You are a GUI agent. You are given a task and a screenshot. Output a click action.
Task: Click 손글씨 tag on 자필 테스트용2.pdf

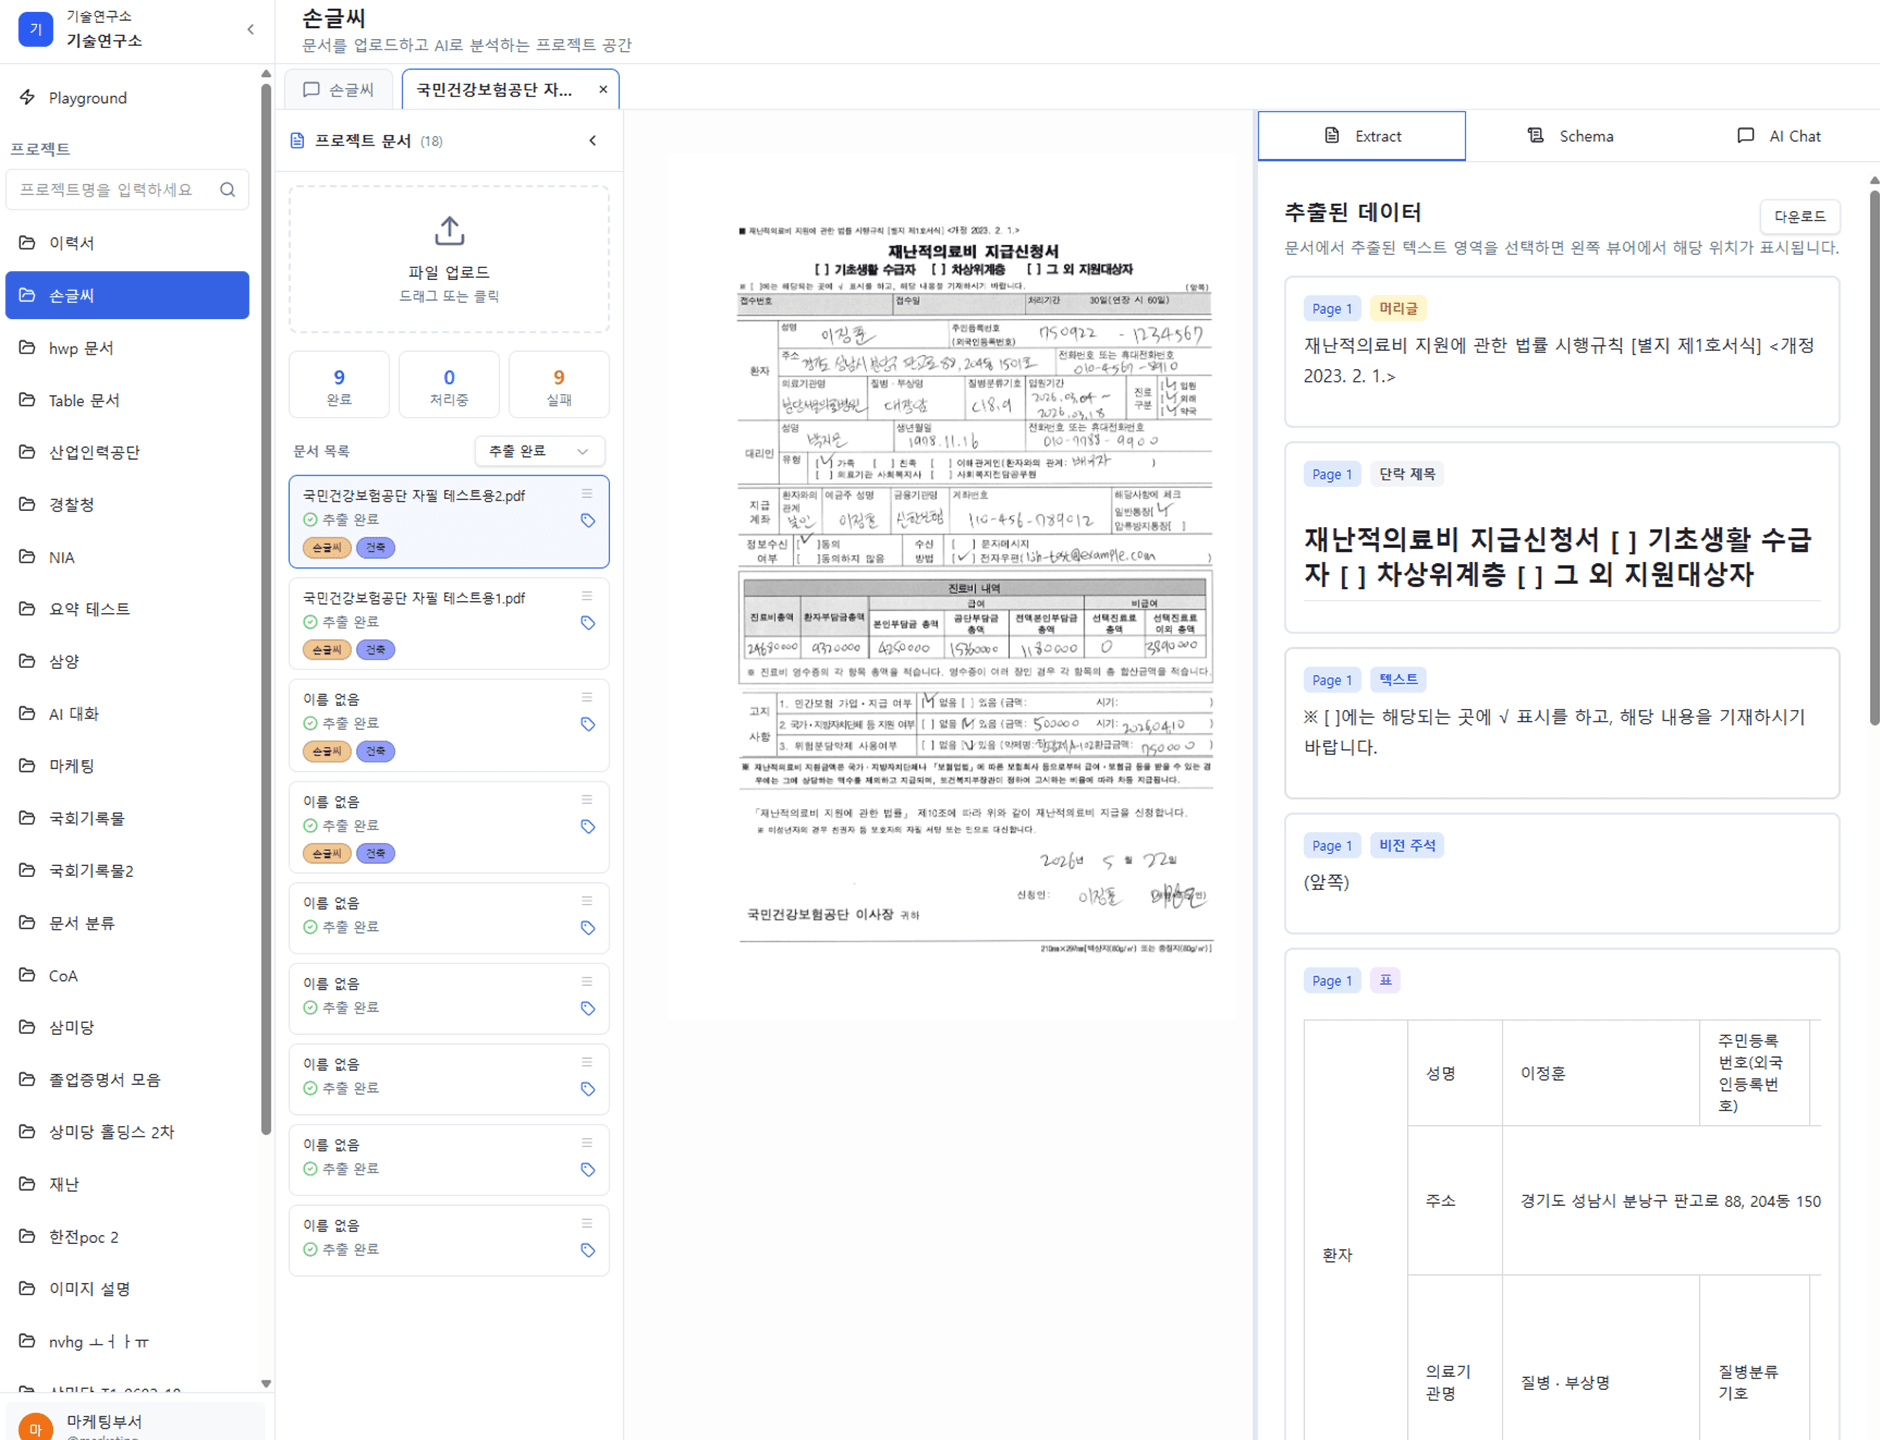(326, 548)
